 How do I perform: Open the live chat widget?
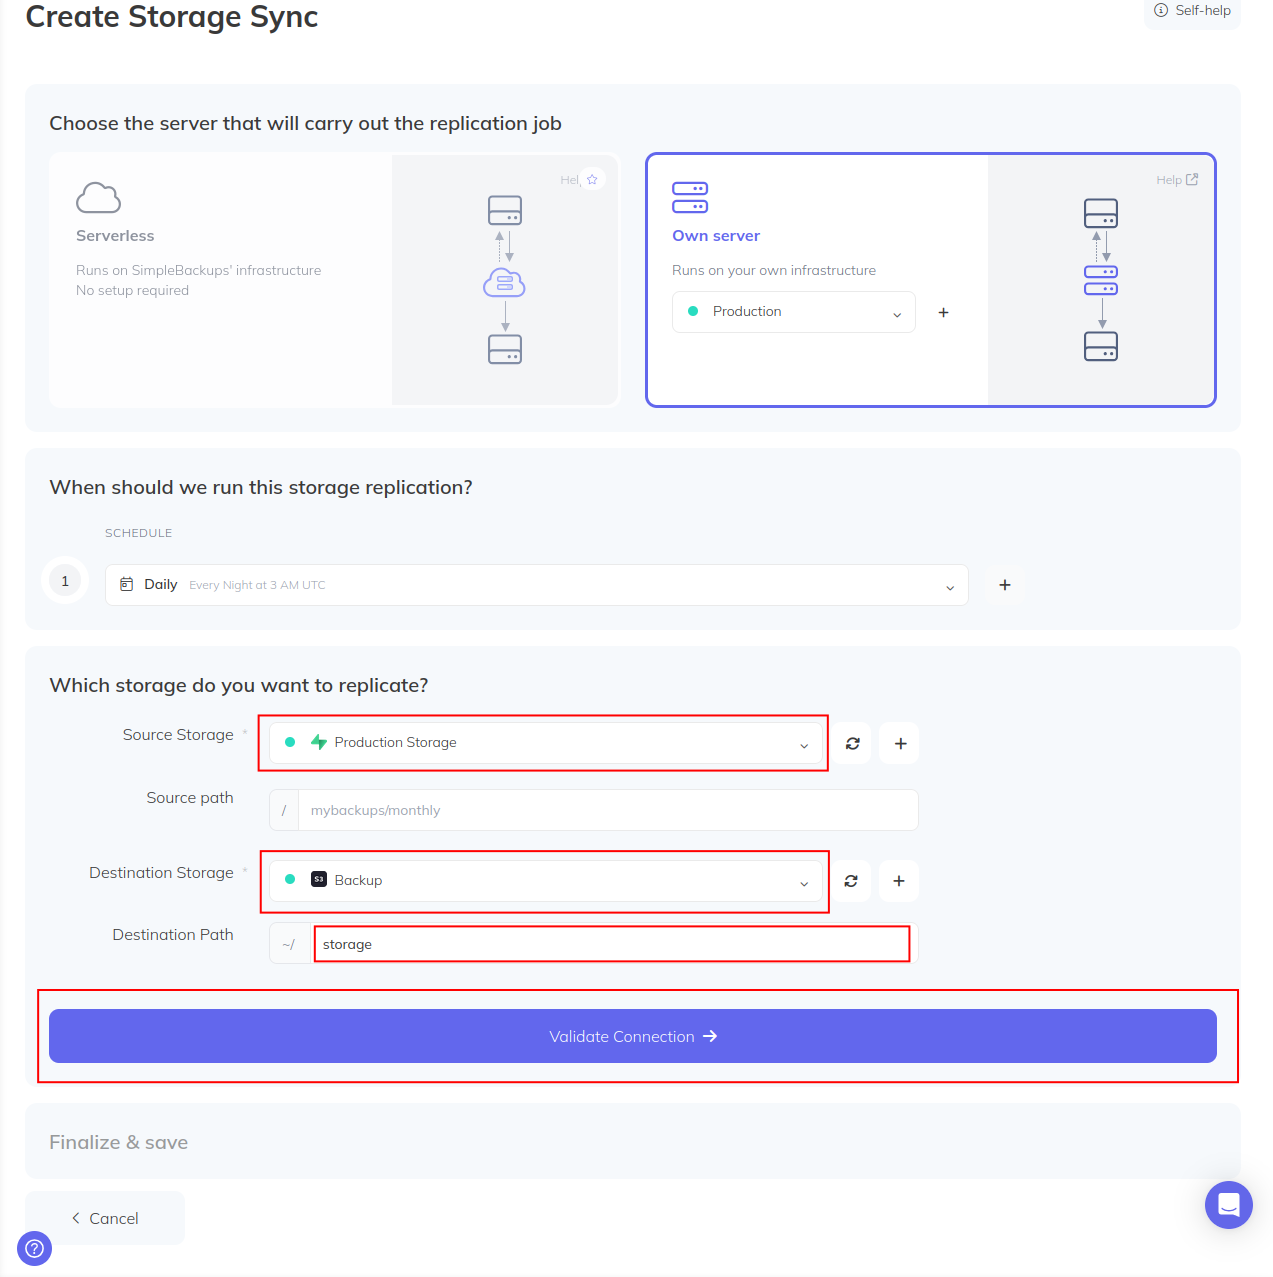tap(1229, 1205)
